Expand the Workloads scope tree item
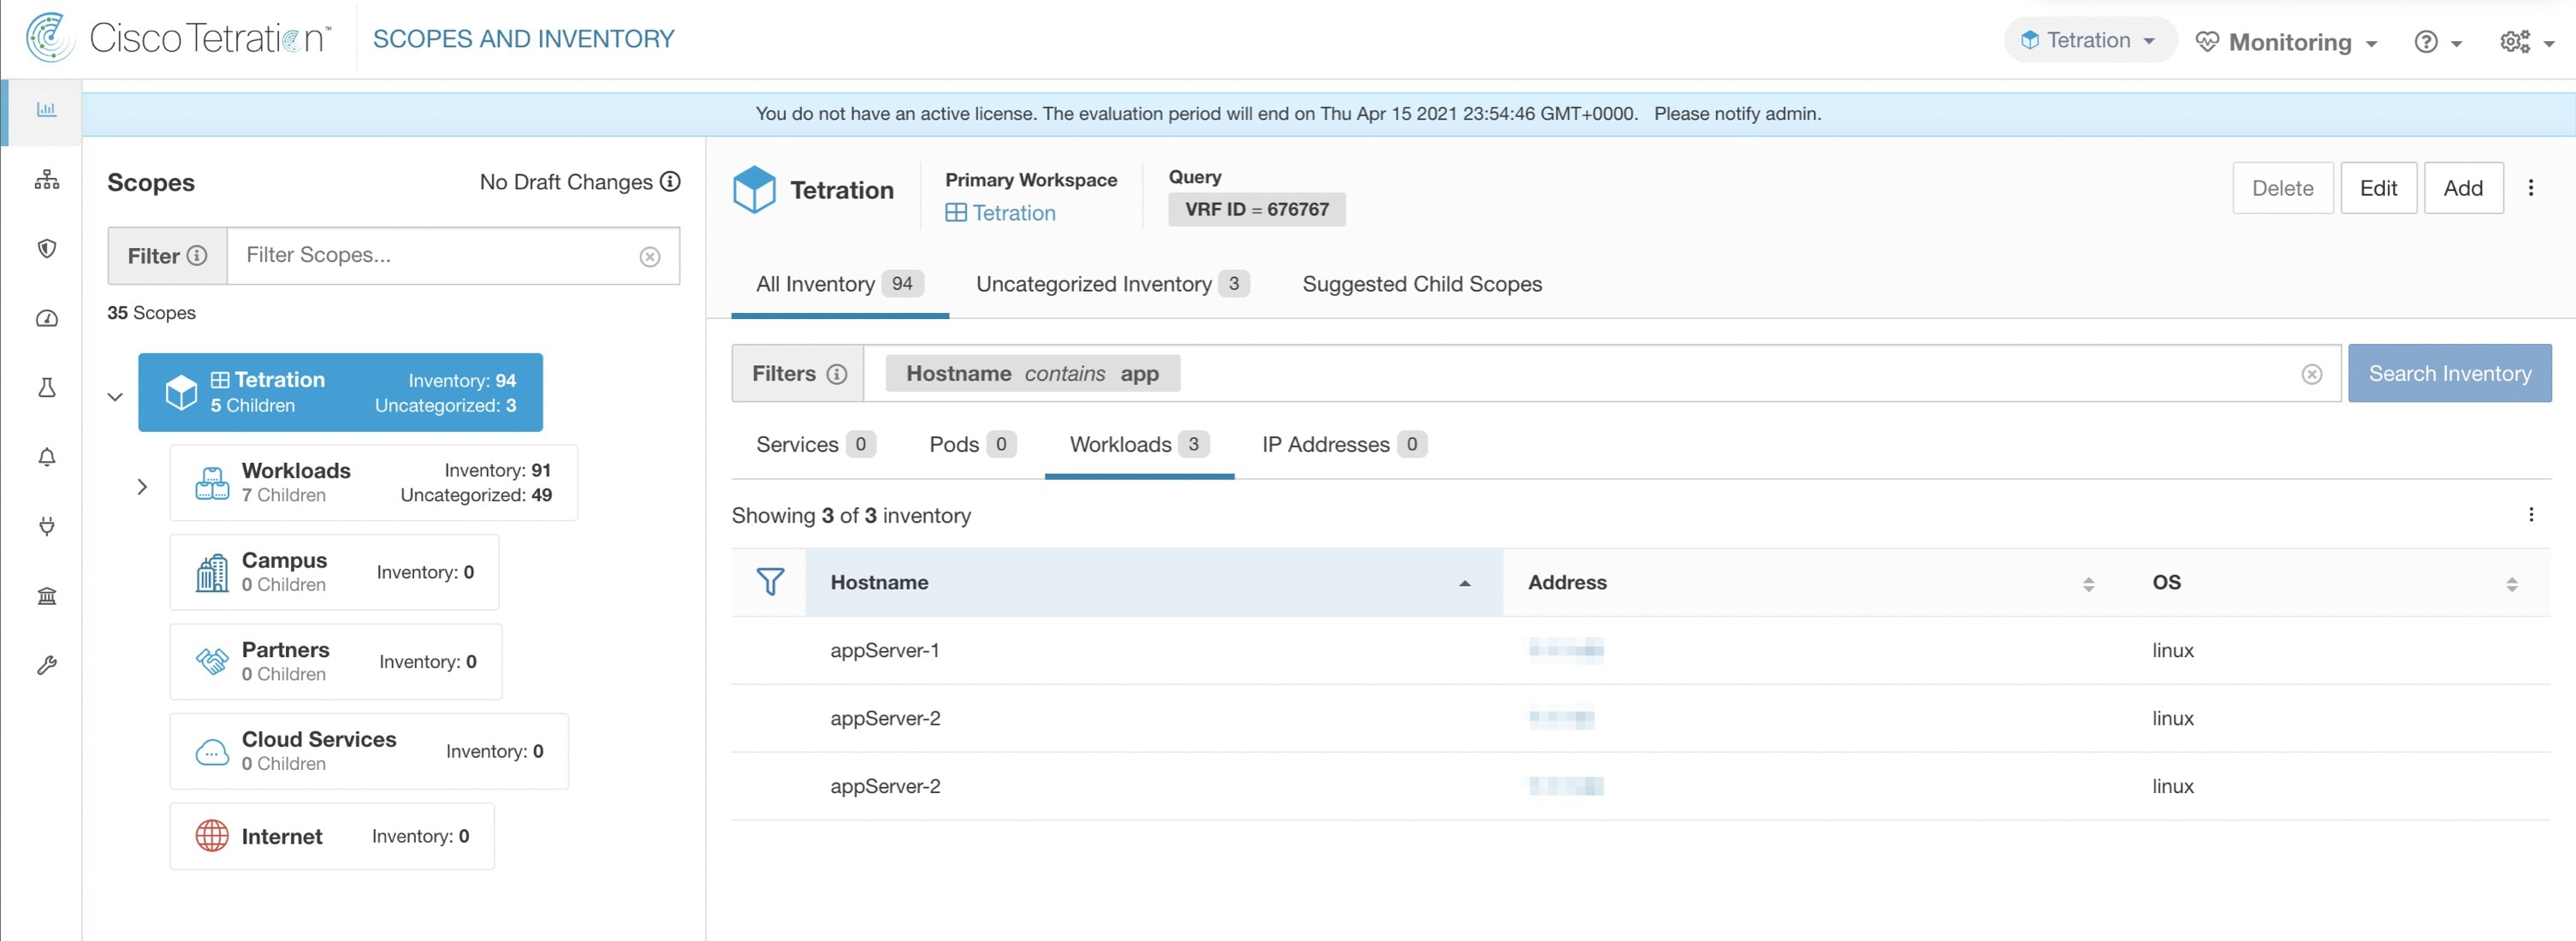2576x941 pixels. pos(141,484)
